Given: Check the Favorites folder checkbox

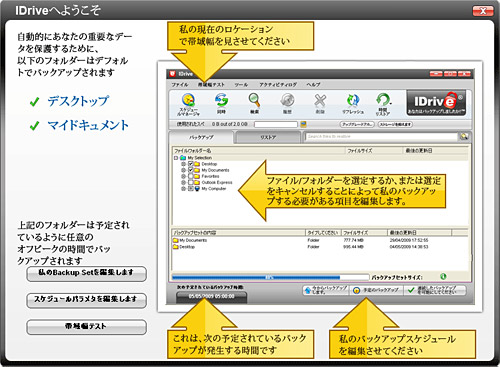Looking at the screenshot, I should tap(191, 176).
